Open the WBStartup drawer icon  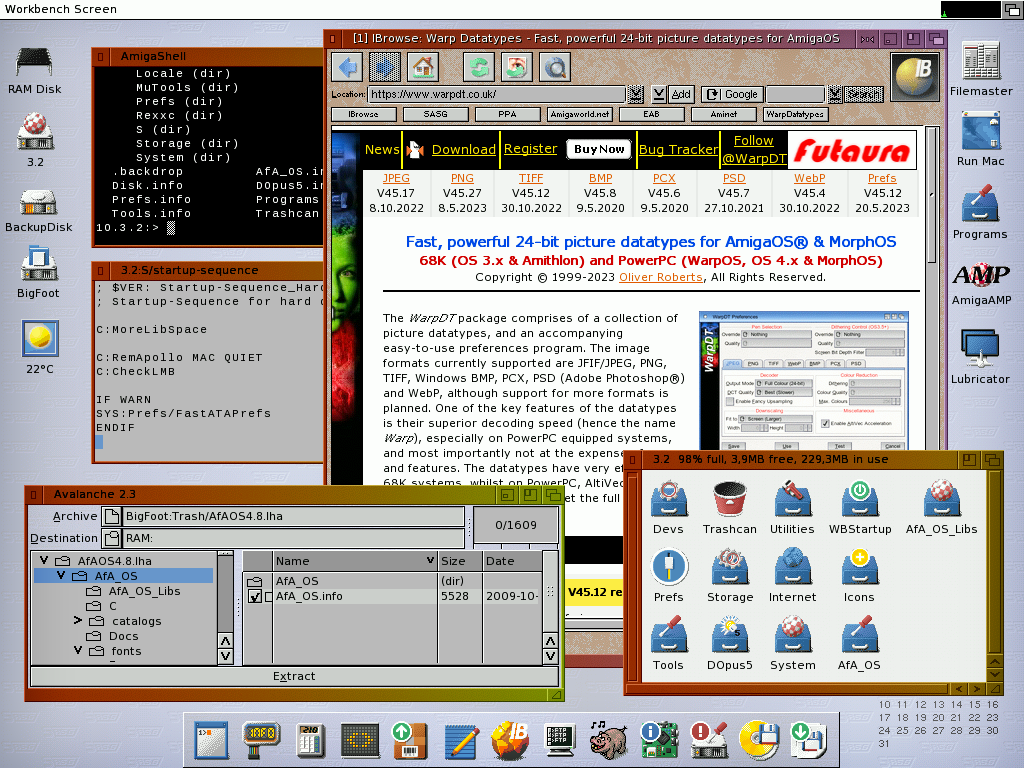tap(859, 508)
